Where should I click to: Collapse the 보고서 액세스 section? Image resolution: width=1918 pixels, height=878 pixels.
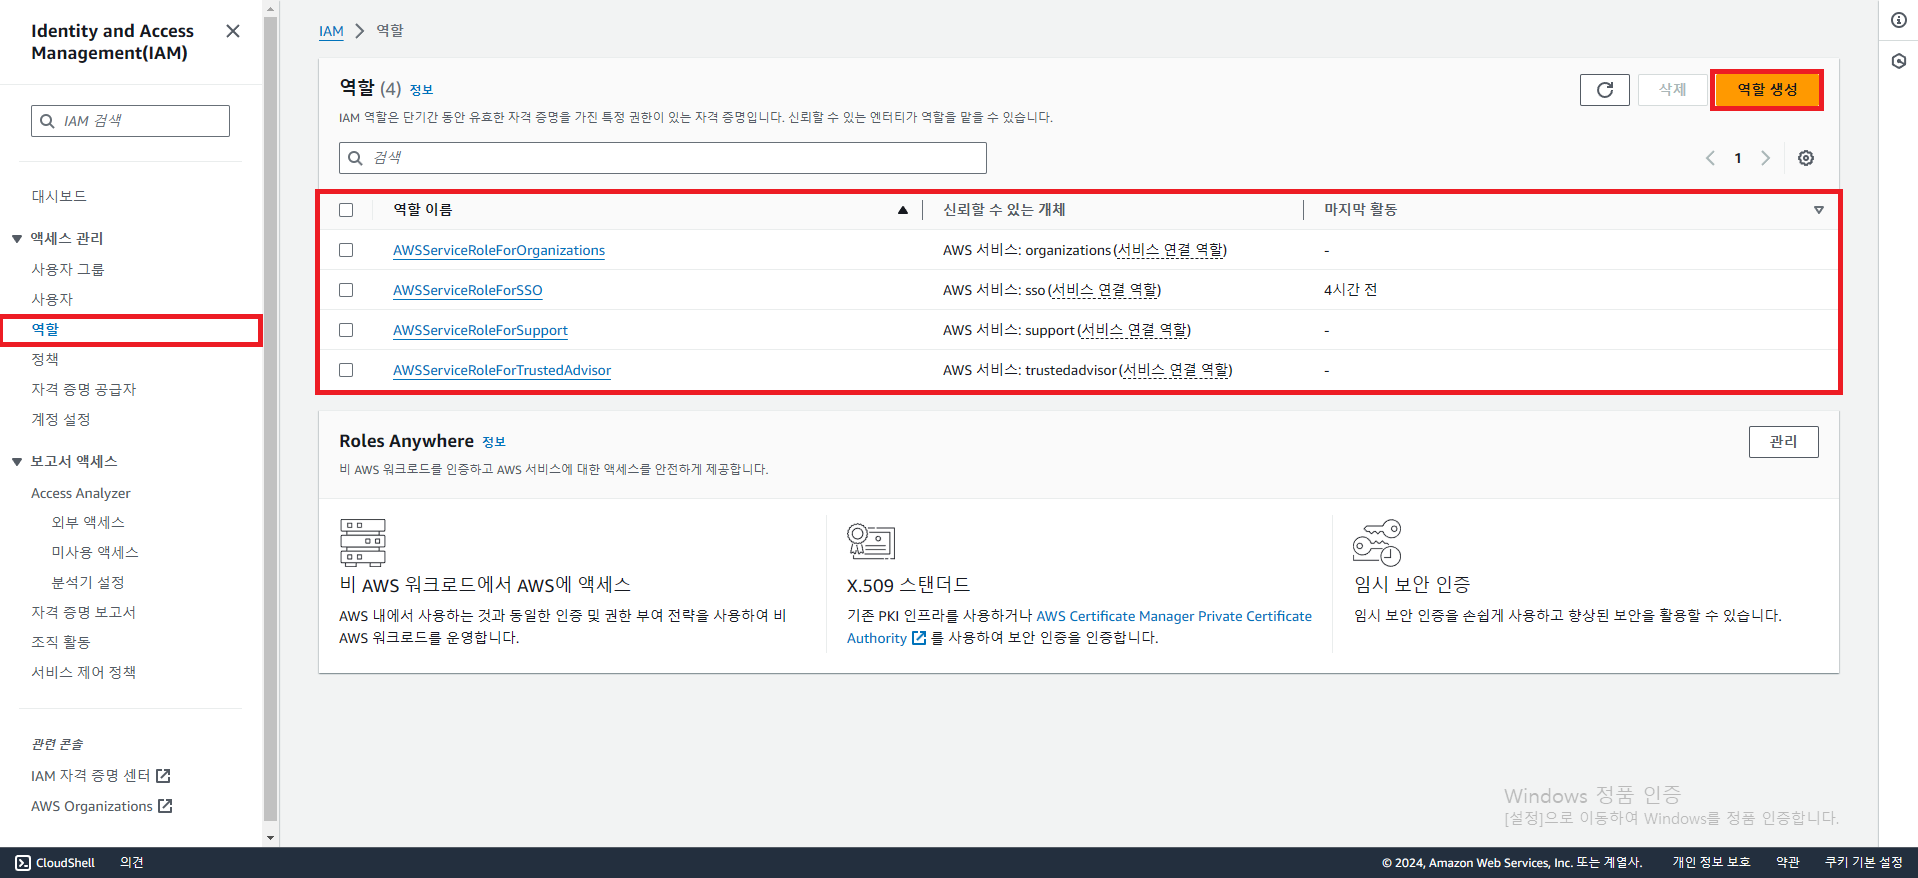tap(17, 461)
